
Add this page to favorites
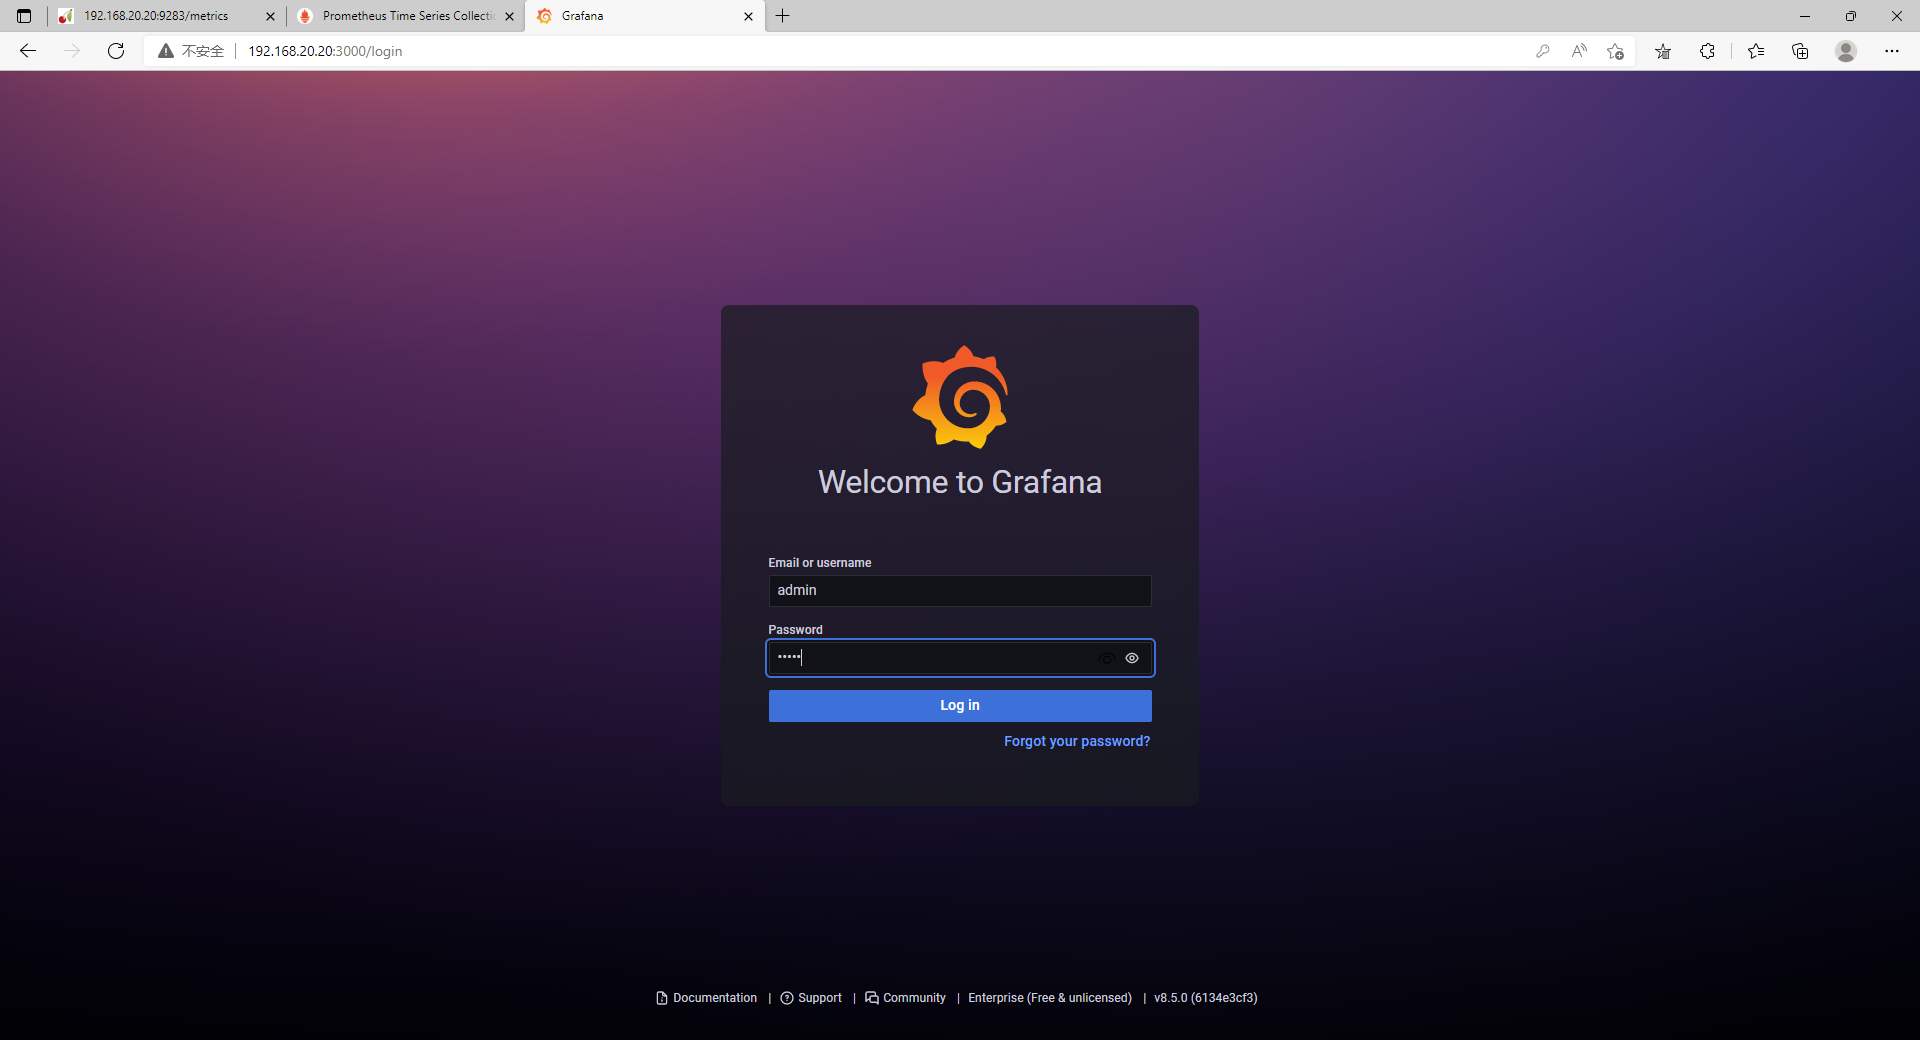click(x=1615, y=51)
